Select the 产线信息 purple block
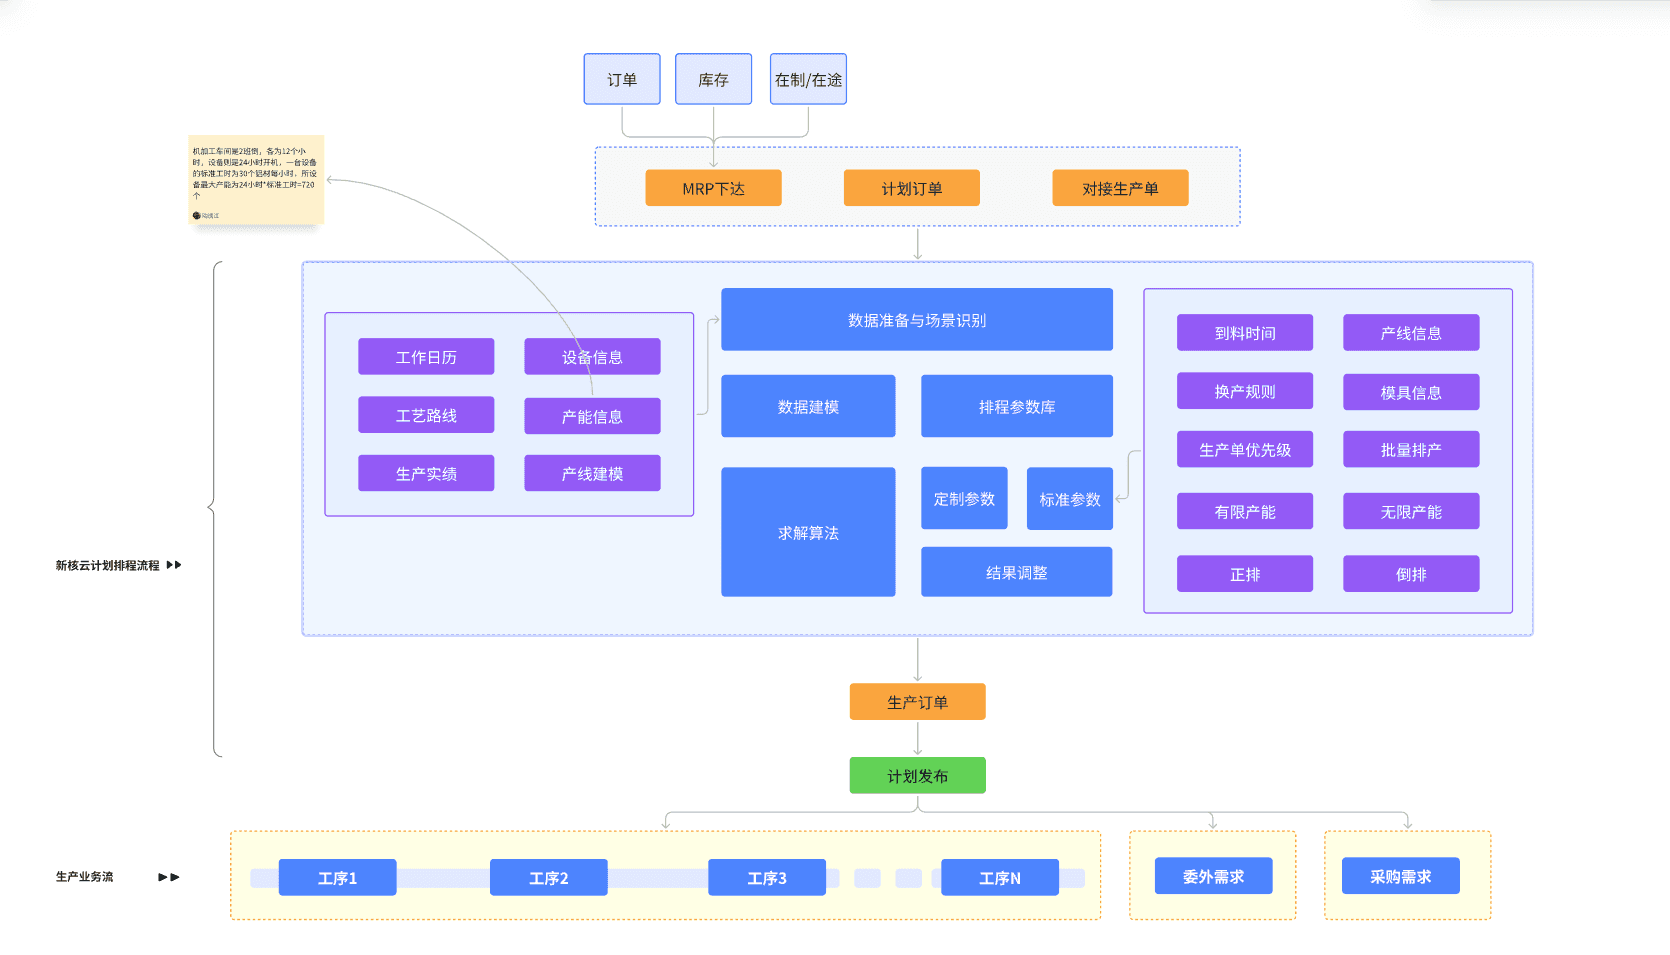This screenshot has width=1670, height=955. point(1411,333)
